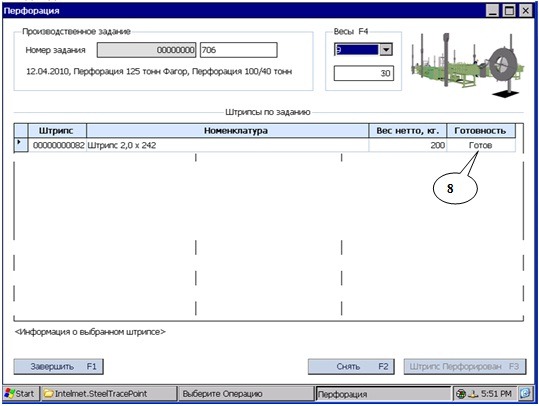Switch to Выберите Операцию taskbar item
Image resolution: width=539 pixels, height=406 pixels.
tap(245, 394)
